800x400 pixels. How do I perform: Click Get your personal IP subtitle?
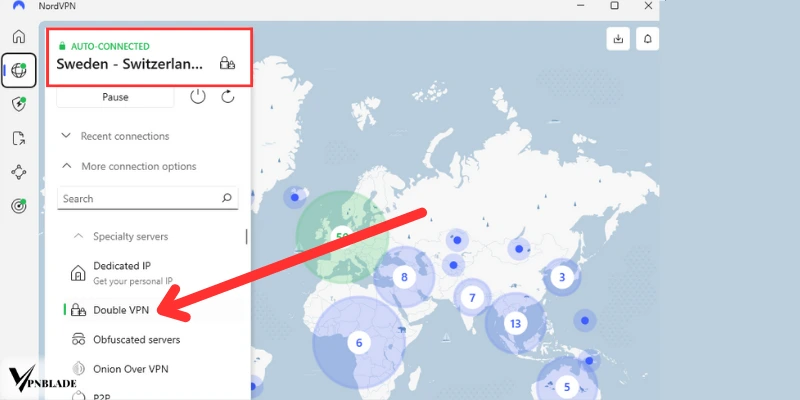click(x=133, y=281)
